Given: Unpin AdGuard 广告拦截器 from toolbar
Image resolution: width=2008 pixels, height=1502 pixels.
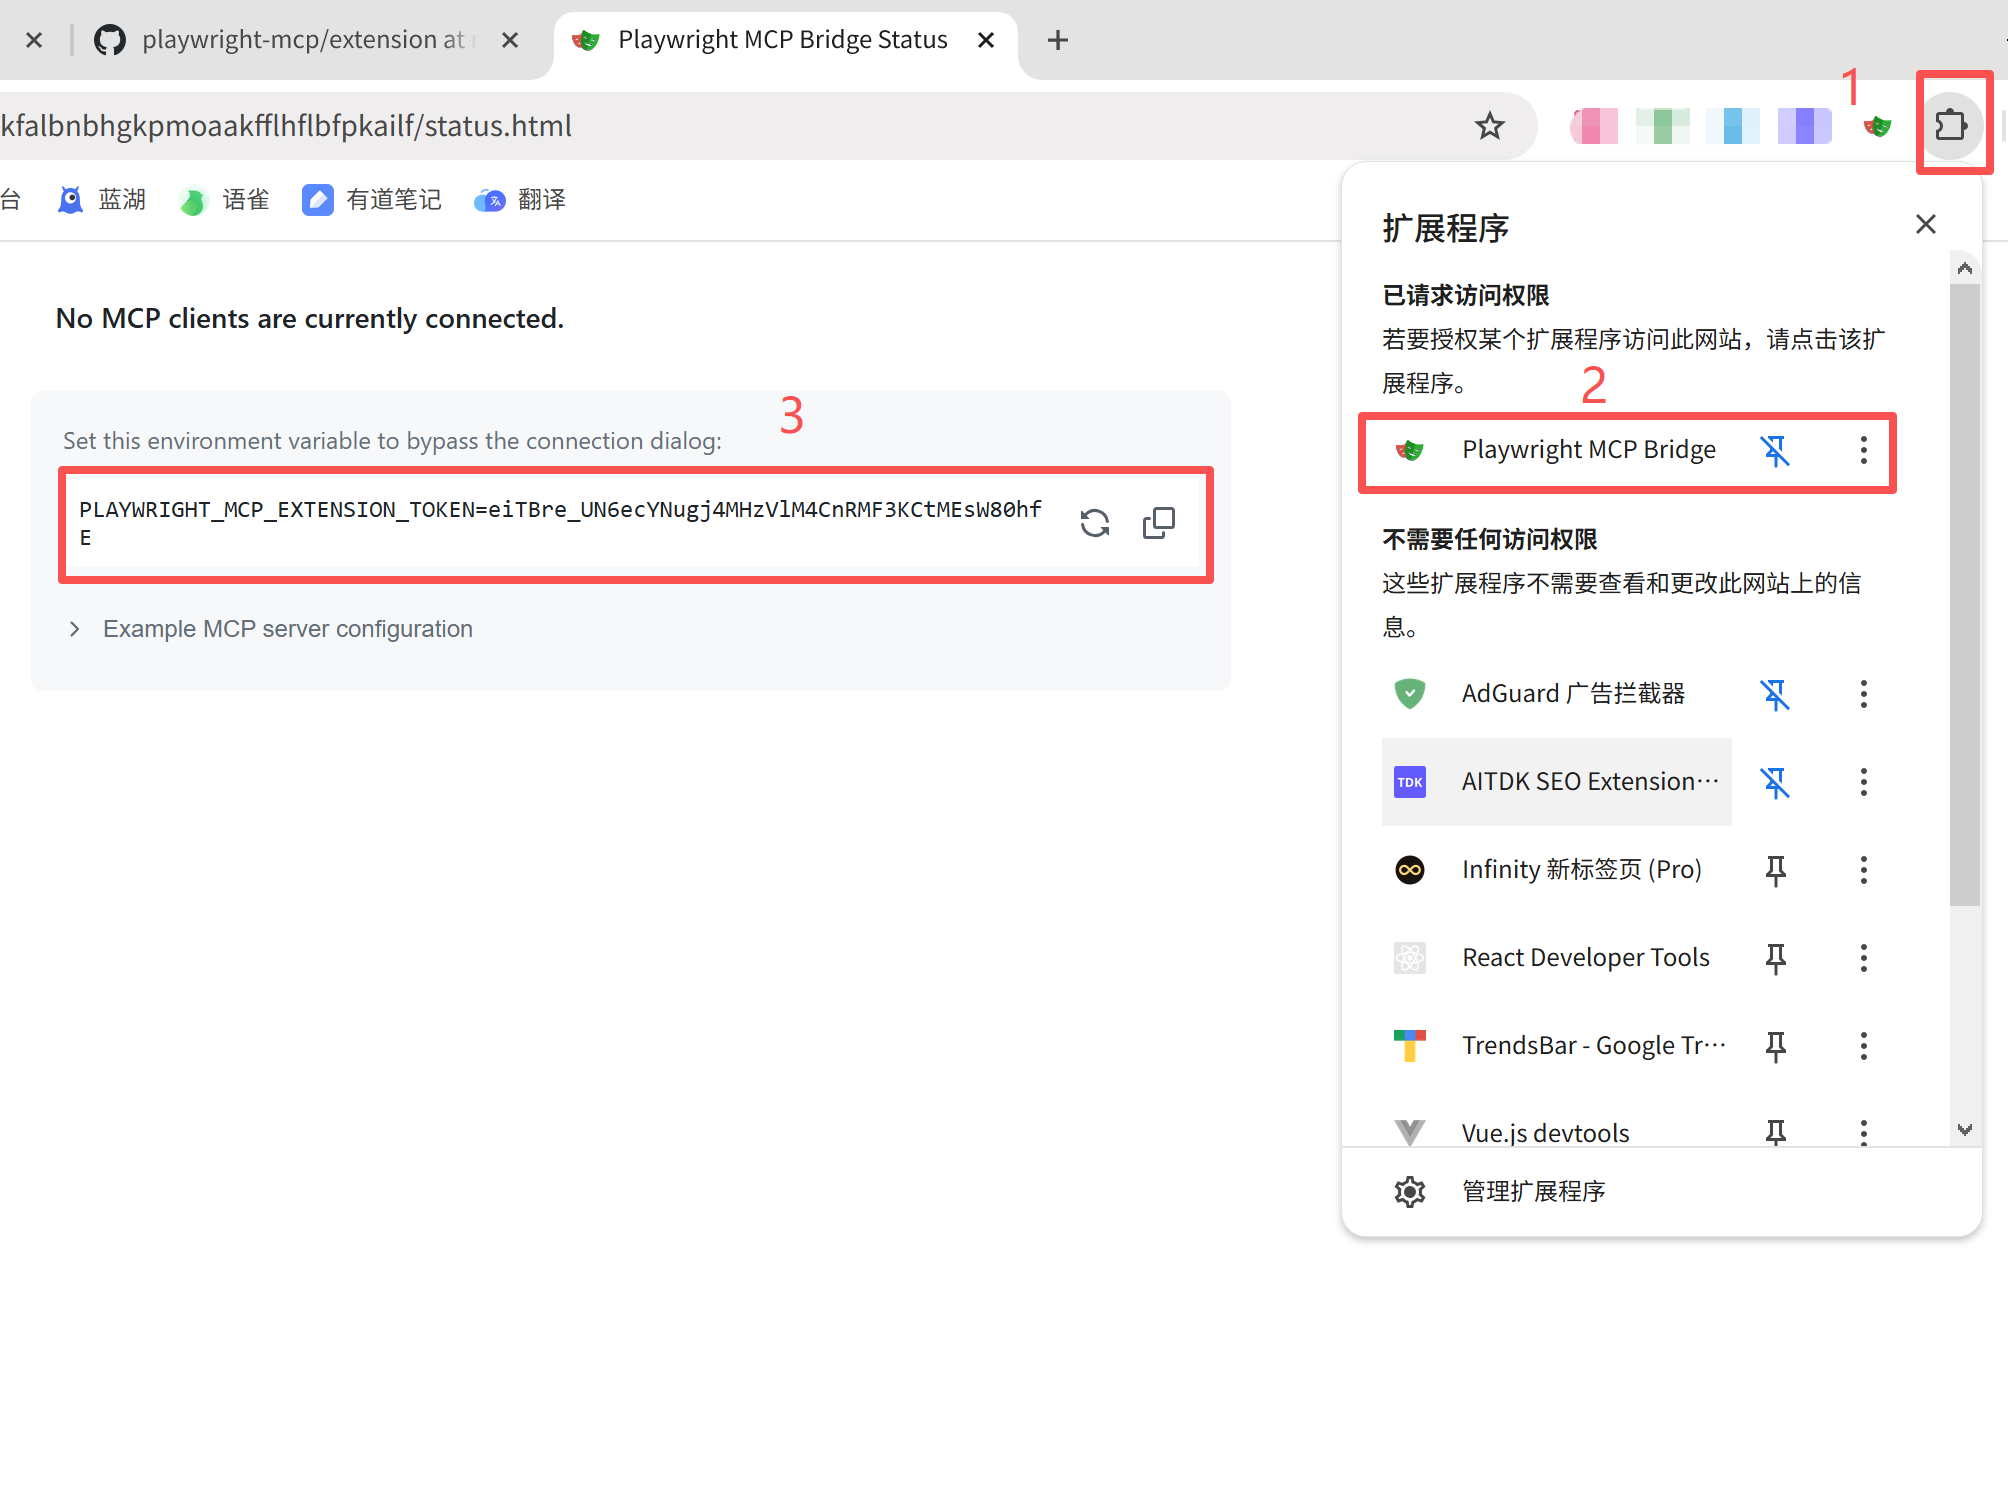Looking at the screenshot, I should tap(1775, 694).
